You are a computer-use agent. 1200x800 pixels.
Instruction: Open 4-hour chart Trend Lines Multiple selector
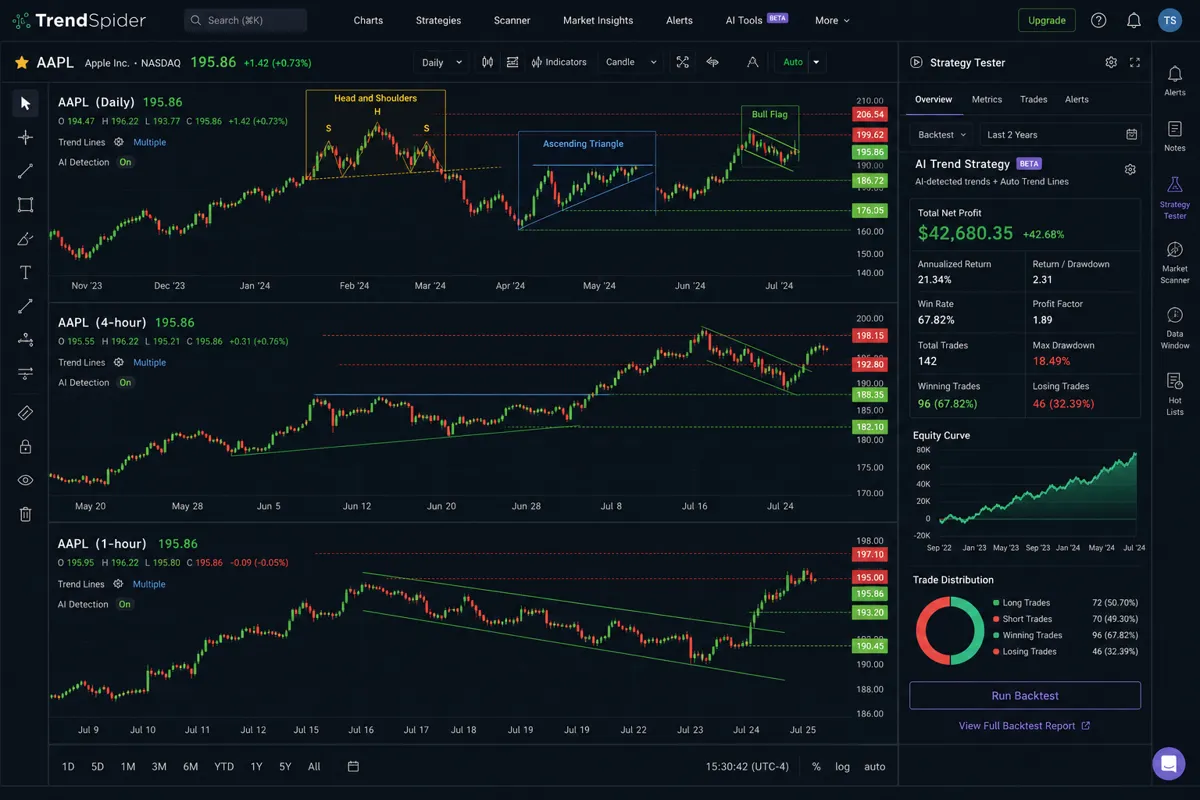150,362
